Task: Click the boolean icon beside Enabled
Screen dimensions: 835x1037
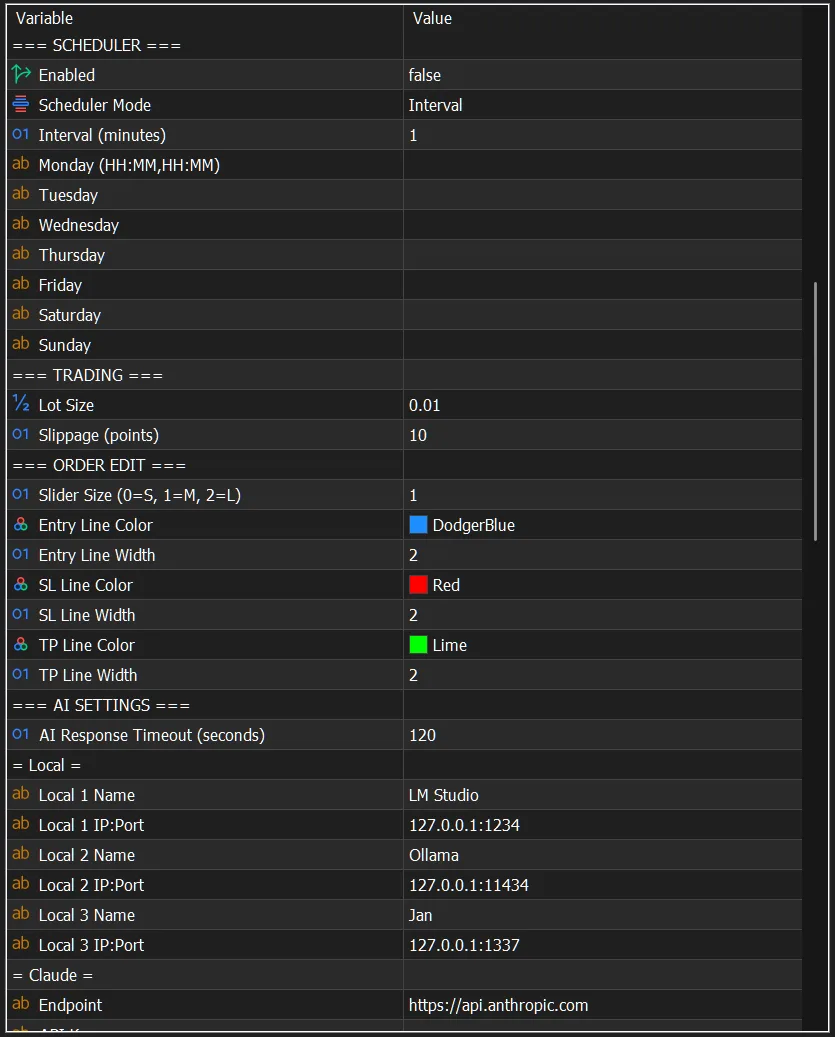Action: click(21, 74)
